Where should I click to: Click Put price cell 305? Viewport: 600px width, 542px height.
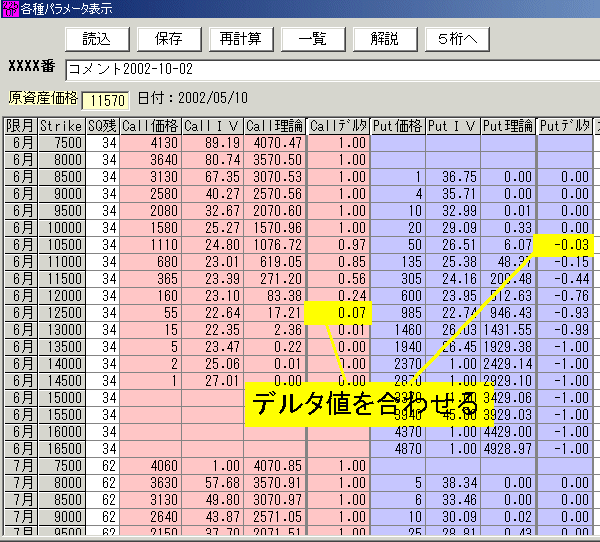tap(398, 279)
